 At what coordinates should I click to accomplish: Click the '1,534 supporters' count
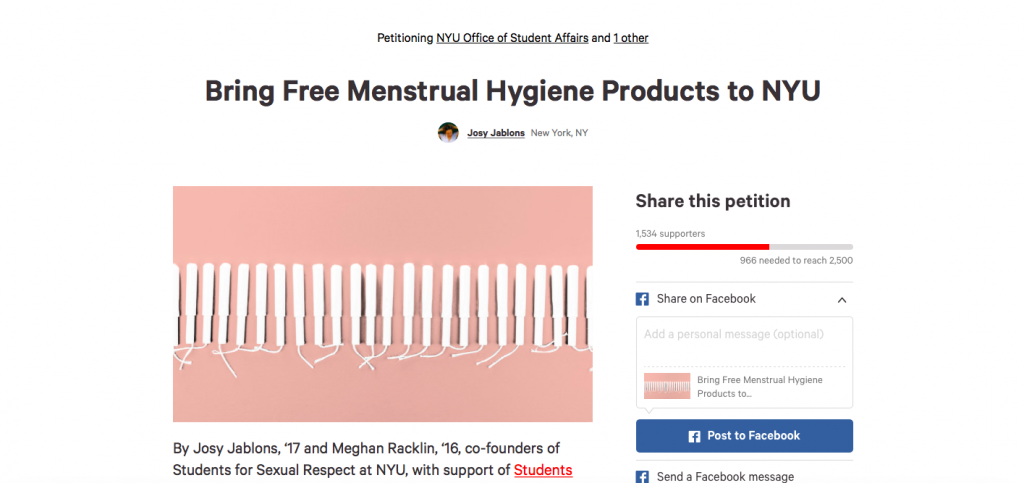[x=670, y=233]
